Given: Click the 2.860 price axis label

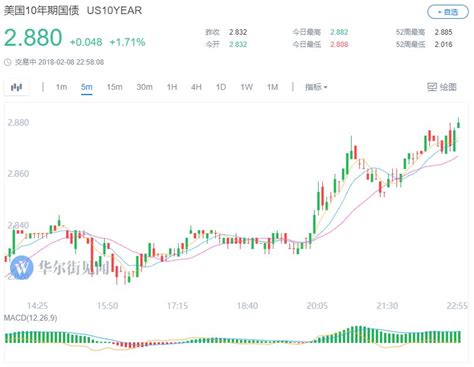Looking at the screenshot, I should click(18, 174).
